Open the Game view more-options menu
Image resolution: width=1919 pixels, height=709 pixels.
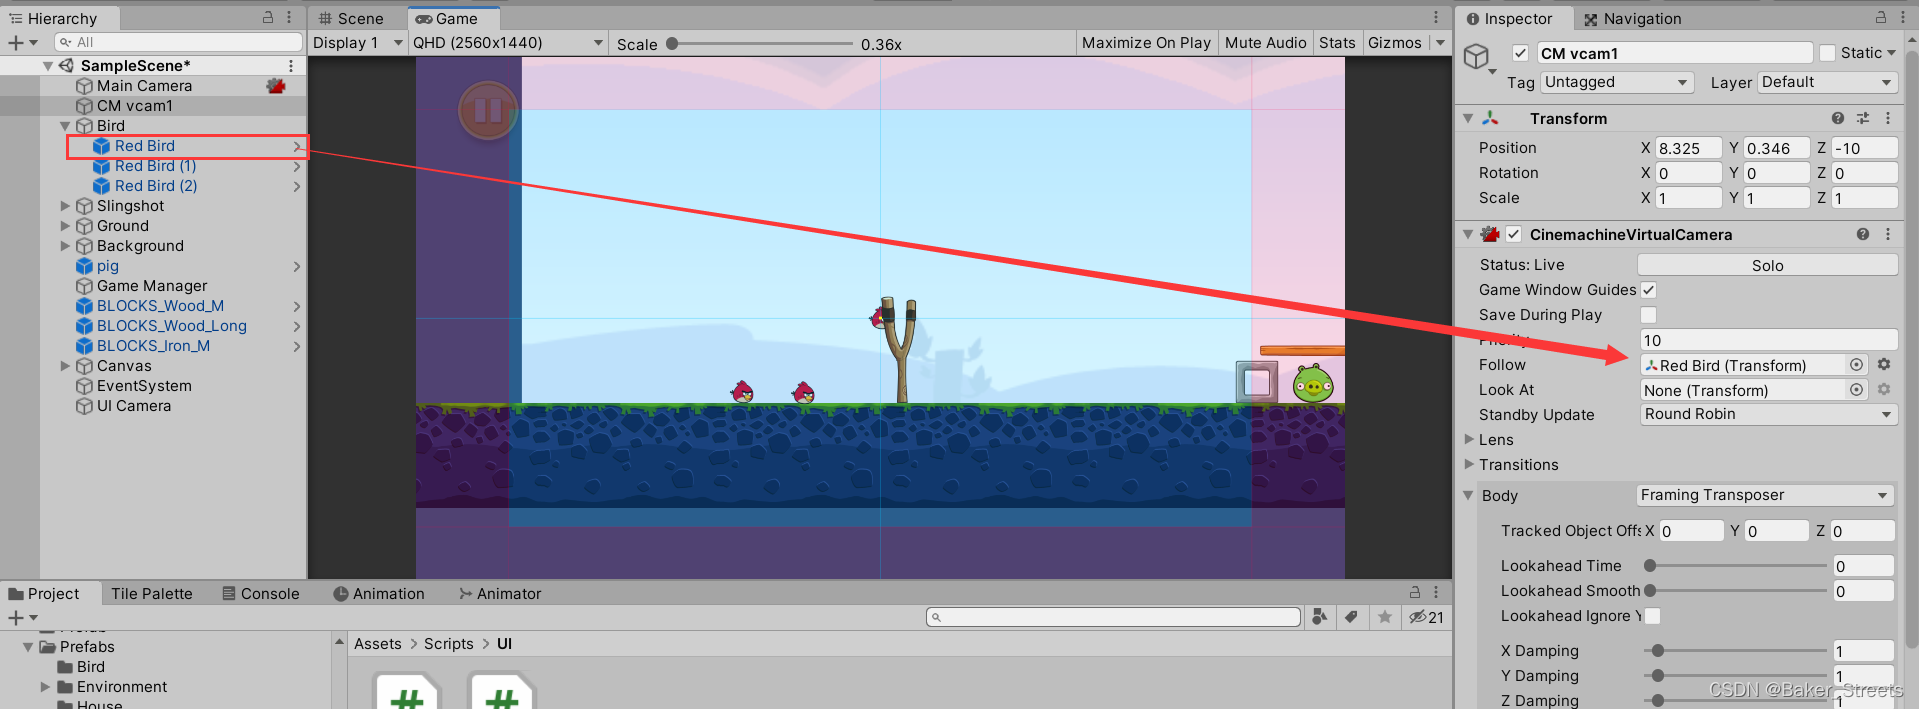[1436, 18]
